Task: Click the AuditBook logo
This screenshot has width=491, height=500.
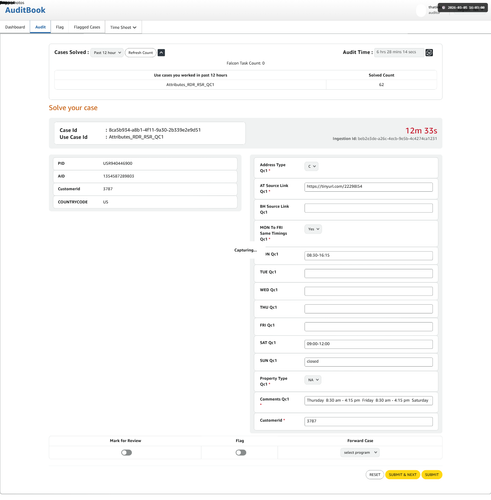Action: point(25,10)
